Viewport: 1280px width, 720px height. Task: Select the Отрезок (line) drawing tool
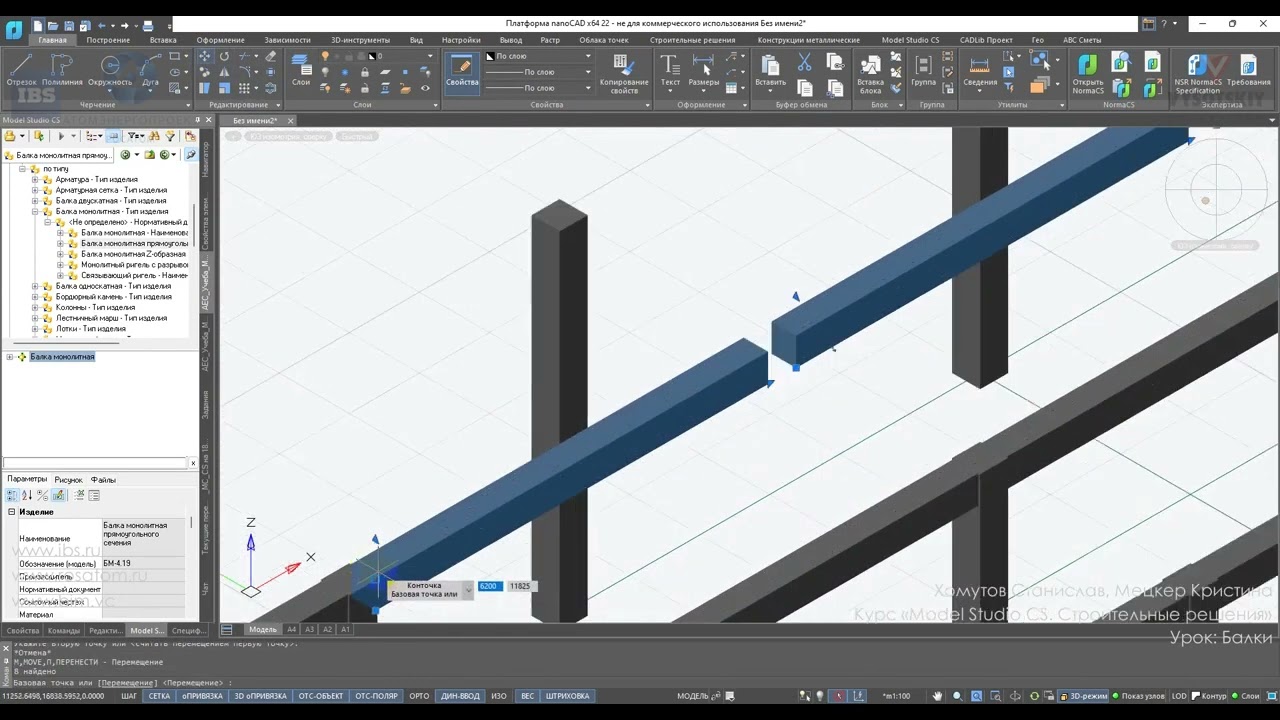[x=21, y=70]
